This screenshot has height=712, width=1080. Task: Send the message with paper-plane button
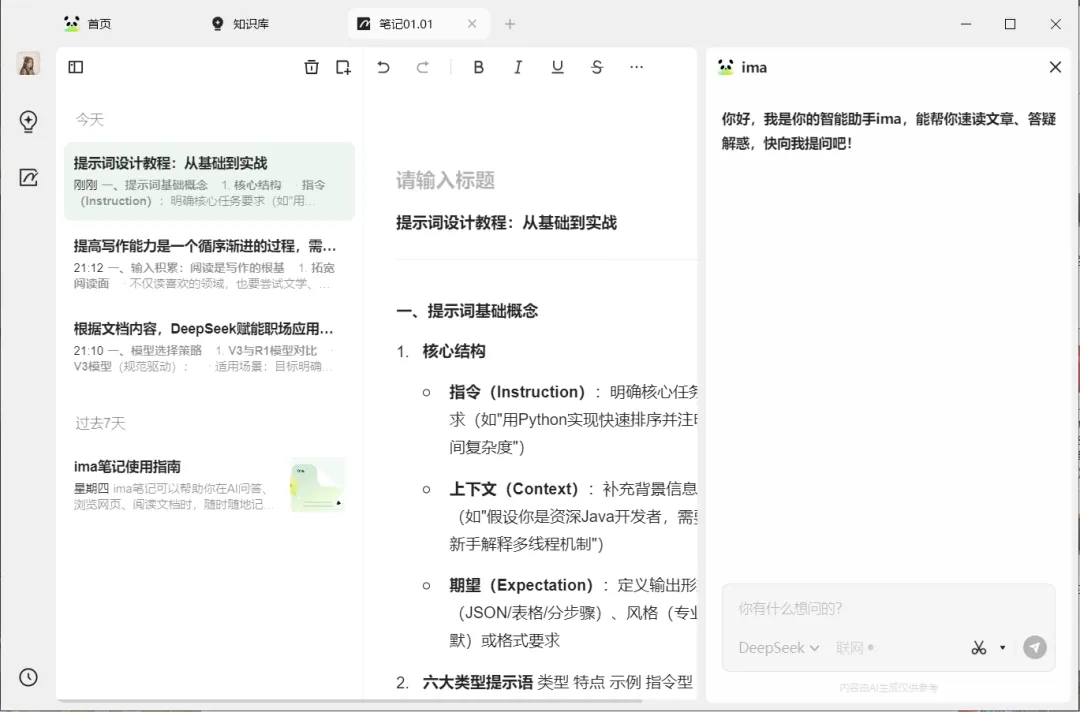click(x=1035, y=647)
